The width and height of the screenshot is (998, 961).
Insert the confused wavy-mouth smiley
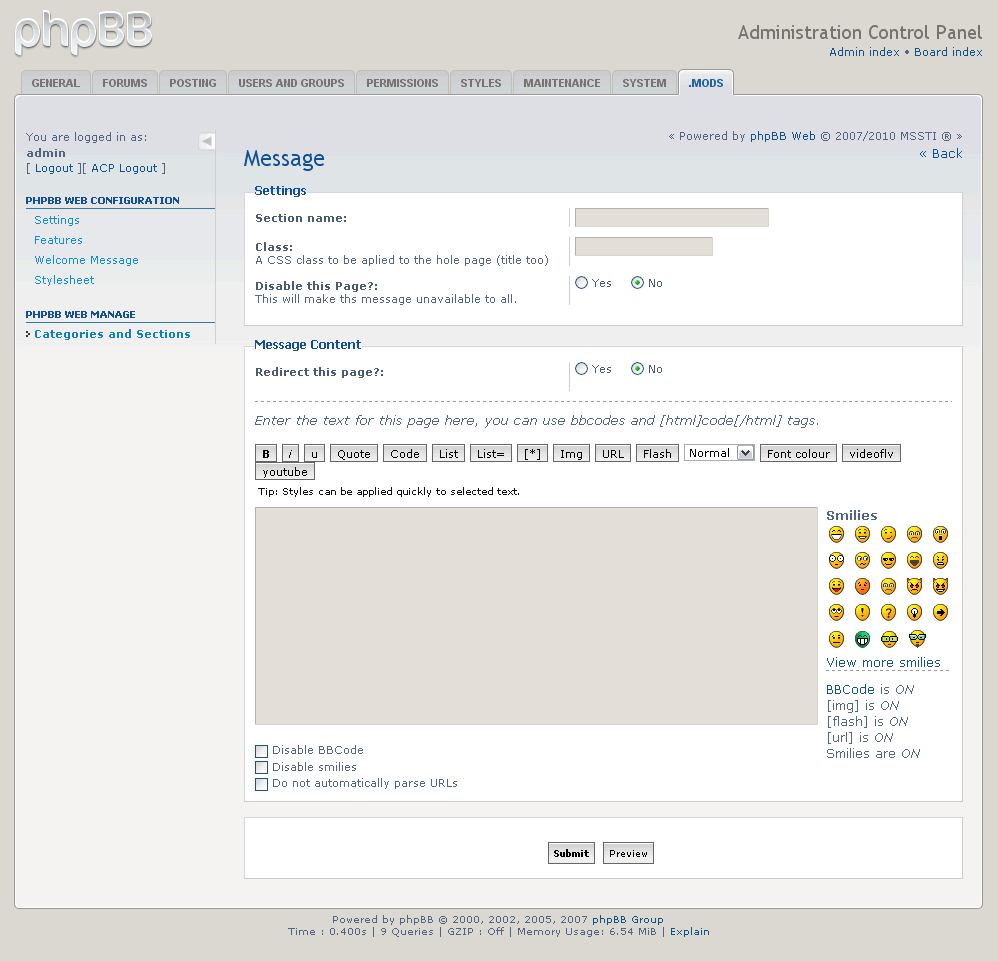(862, 560)
